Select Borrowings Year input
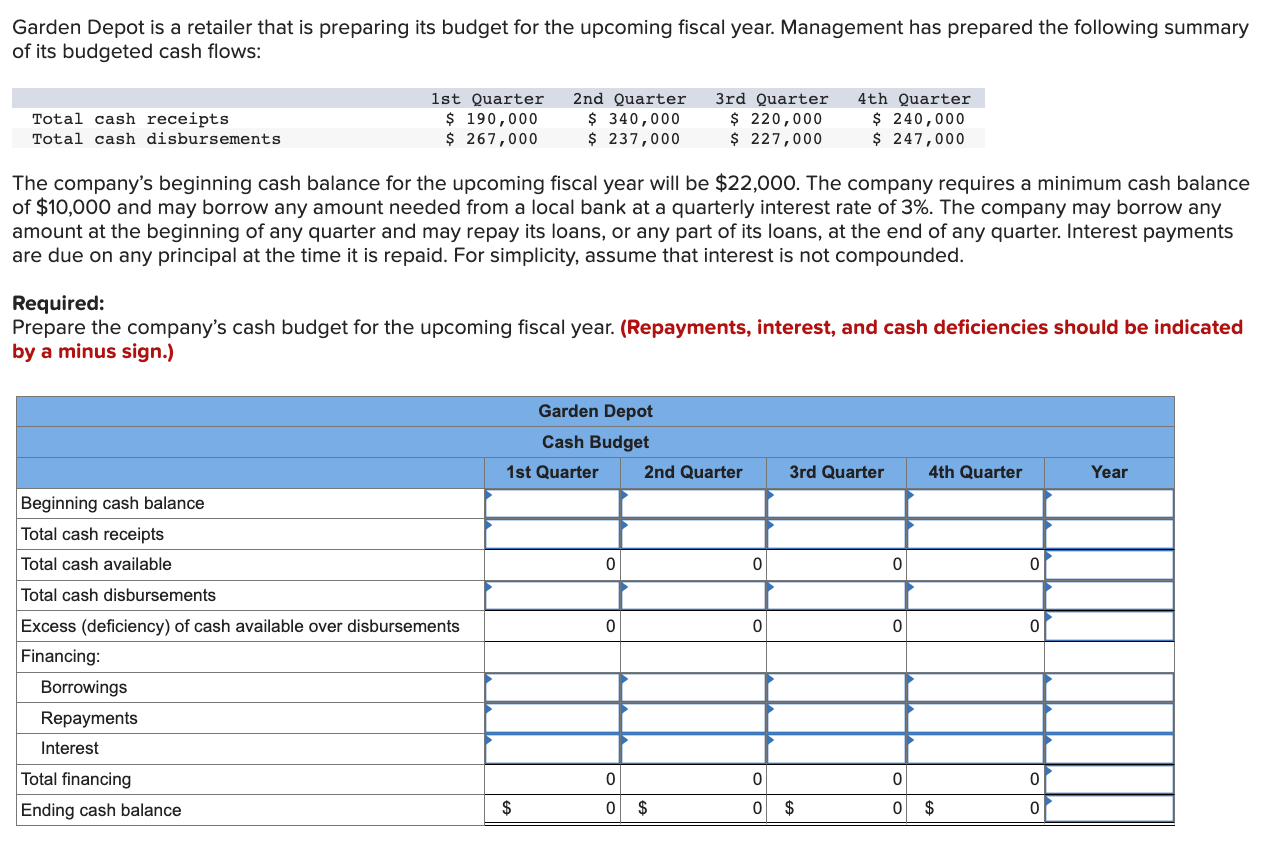 (1109, 687)
